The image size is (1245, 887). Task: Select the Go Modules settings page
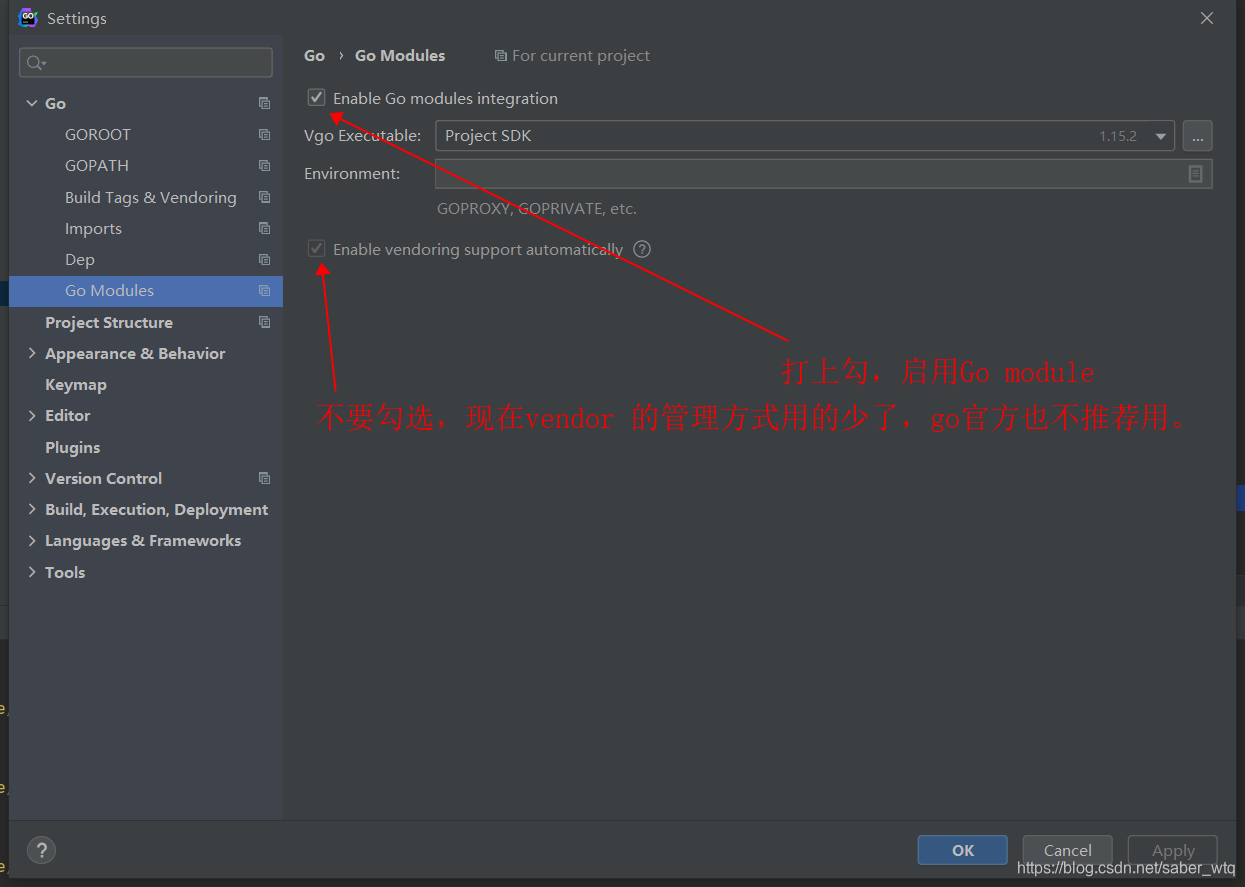146,291
